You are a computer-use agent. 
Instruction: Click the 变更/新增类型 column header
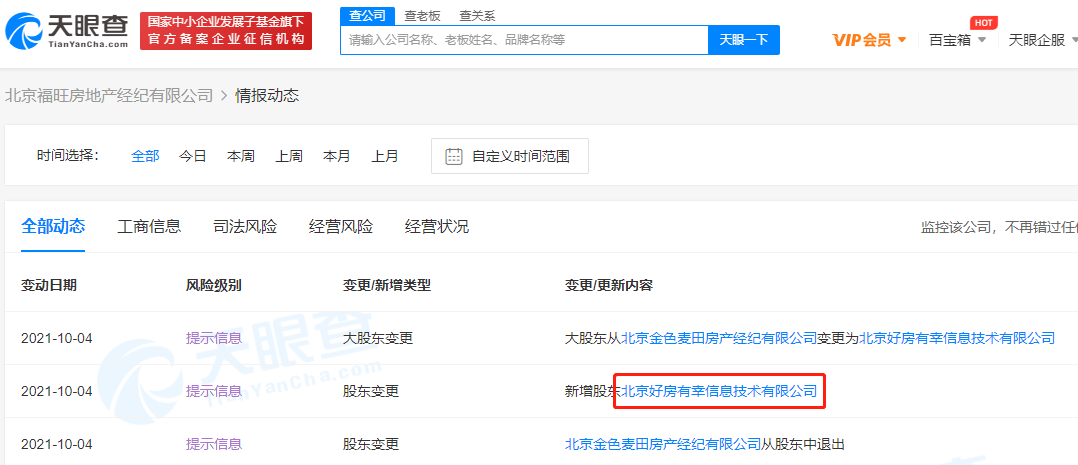(387, 285)
